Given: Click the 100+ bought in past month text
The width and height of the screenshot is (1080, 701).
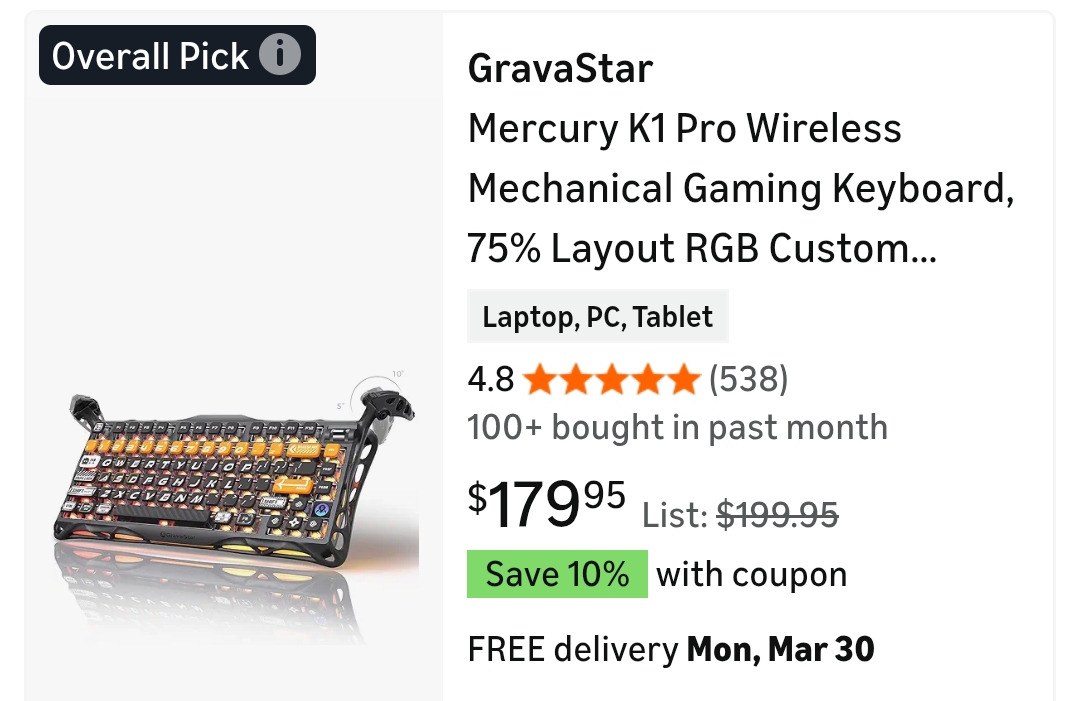Looking at the screenshot, I should (677, 427).
